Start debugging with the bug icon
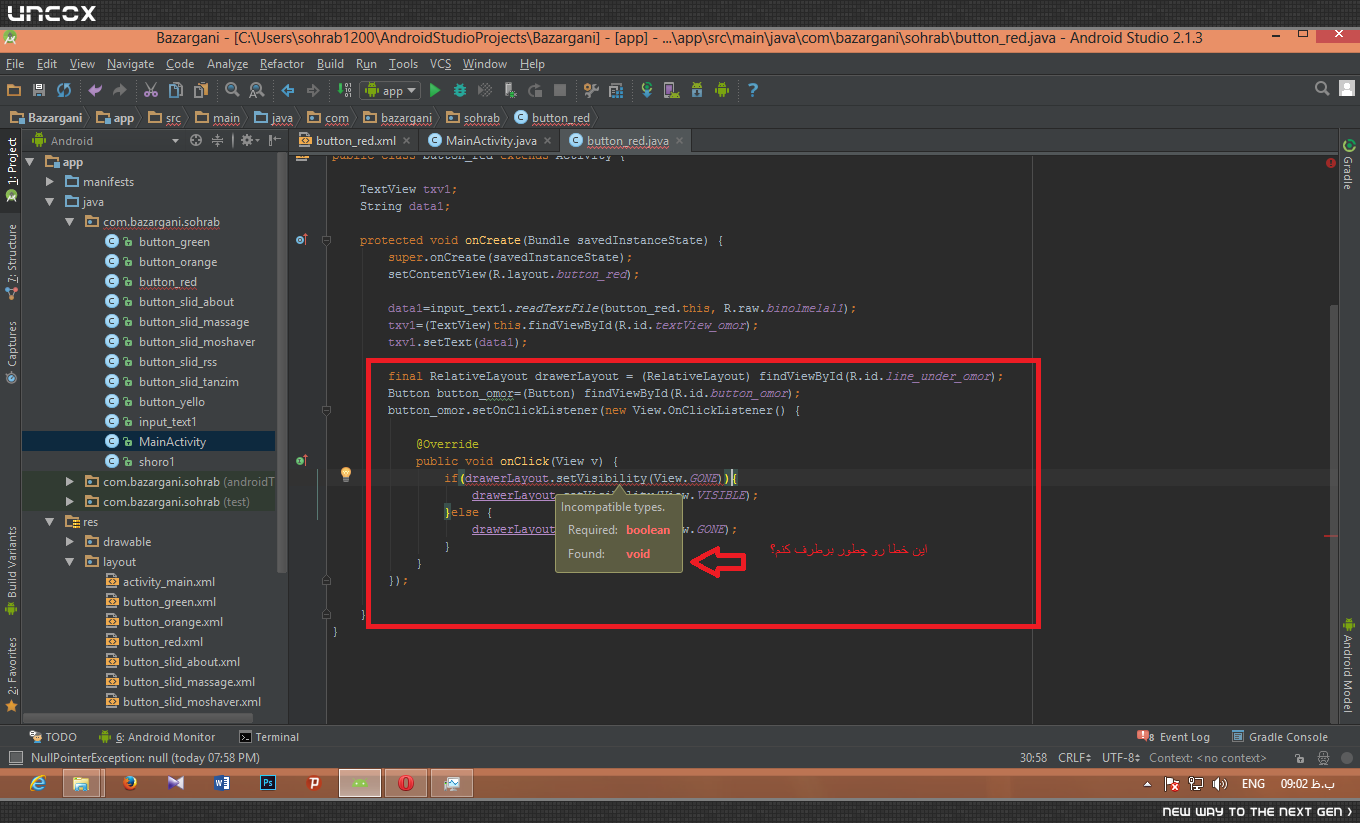Viewport: 1360px width, 823px height. click(460, 90)
